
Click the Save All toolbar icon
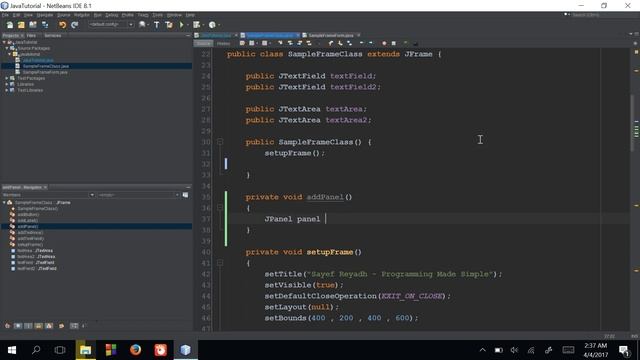44,25
